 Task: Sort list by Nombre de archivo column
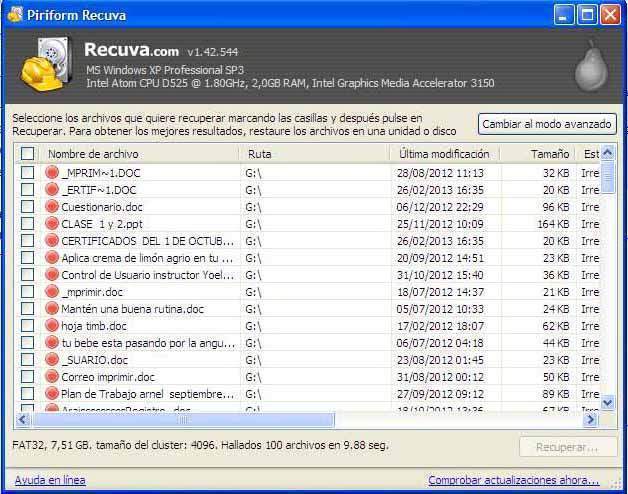click(140, 154)
